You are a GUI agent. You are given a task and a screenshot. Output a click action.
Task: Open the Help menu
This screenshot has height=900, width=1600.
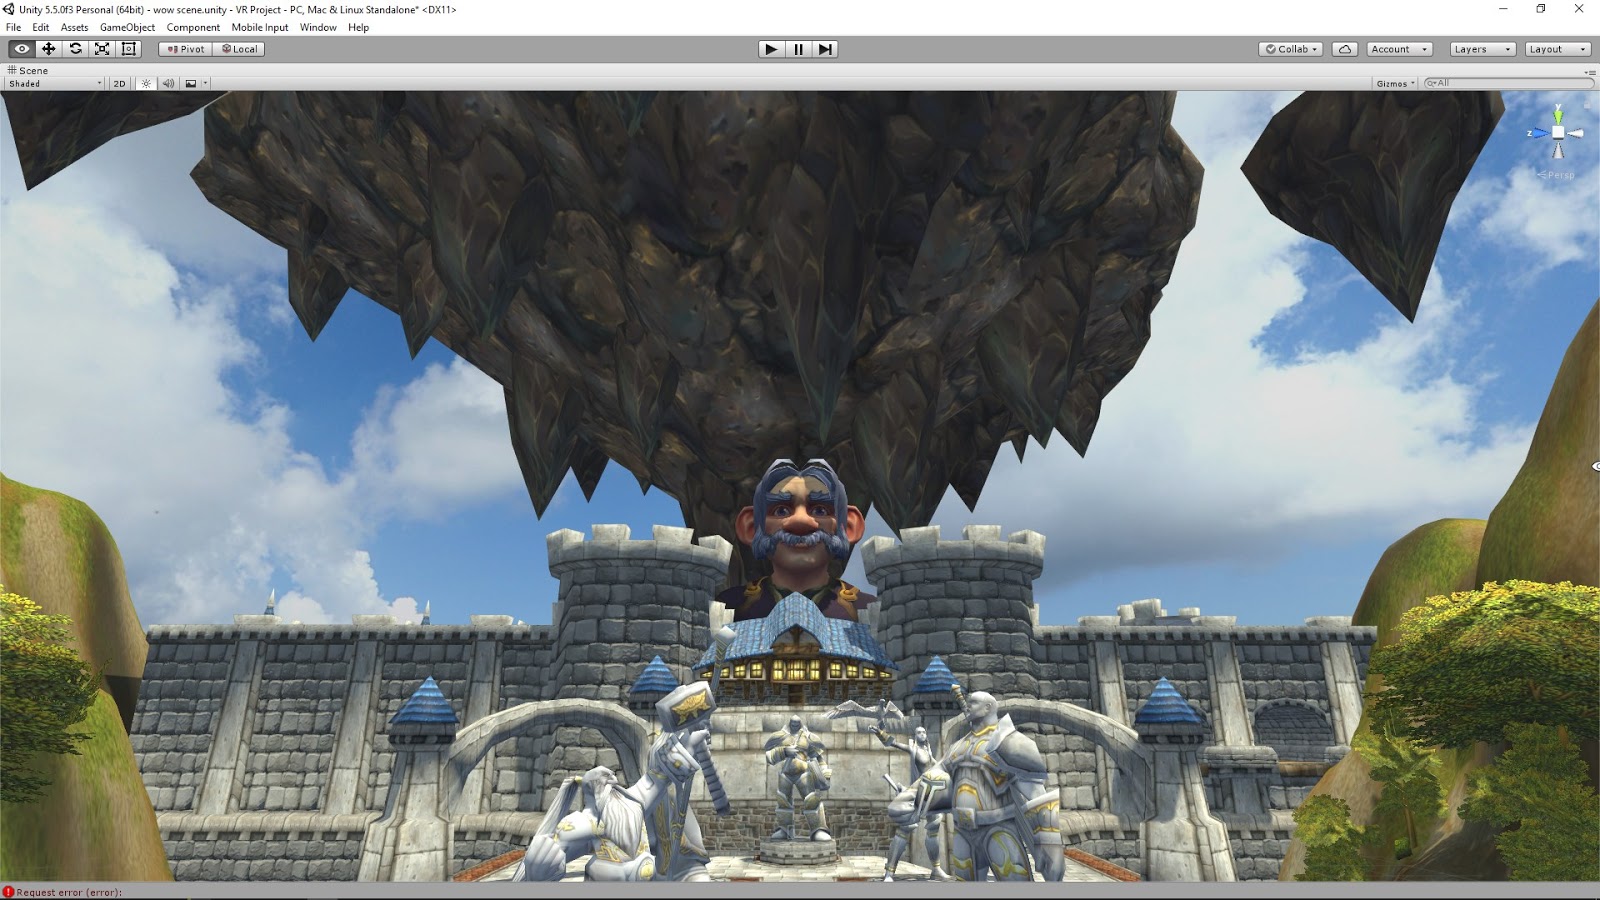359,27
